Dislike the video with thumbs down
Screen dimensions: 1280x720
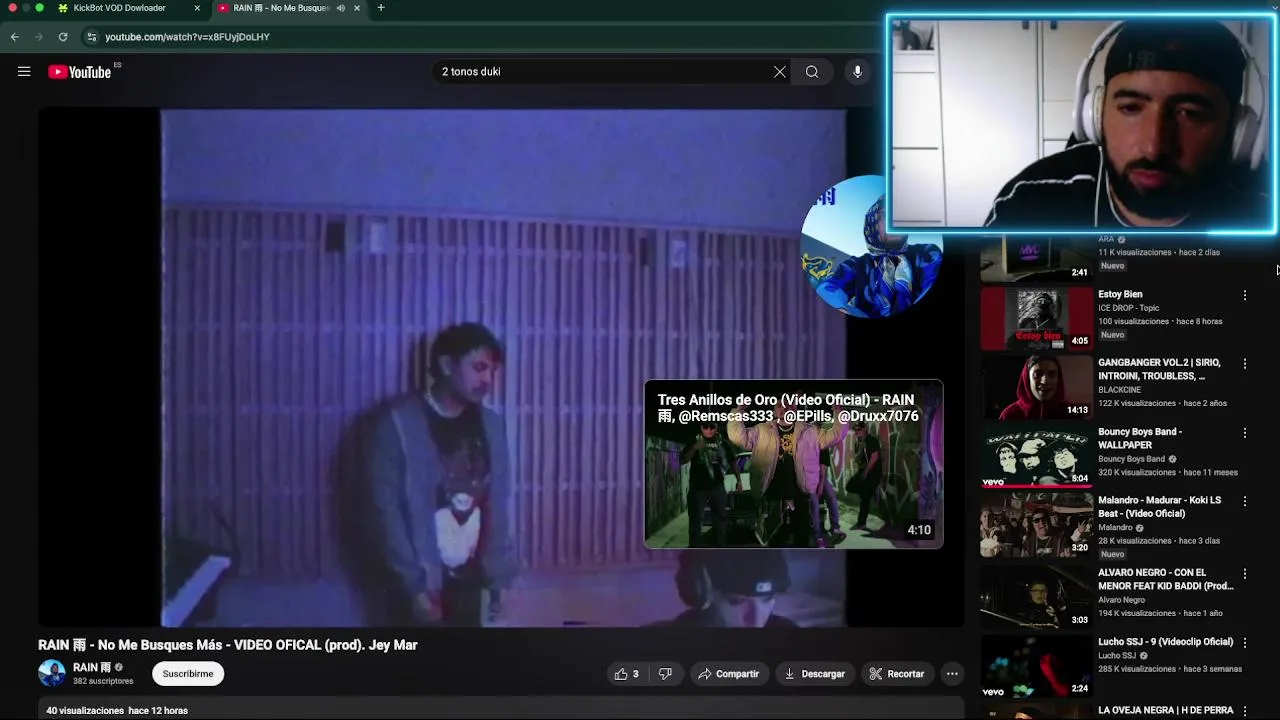(665, 674)
